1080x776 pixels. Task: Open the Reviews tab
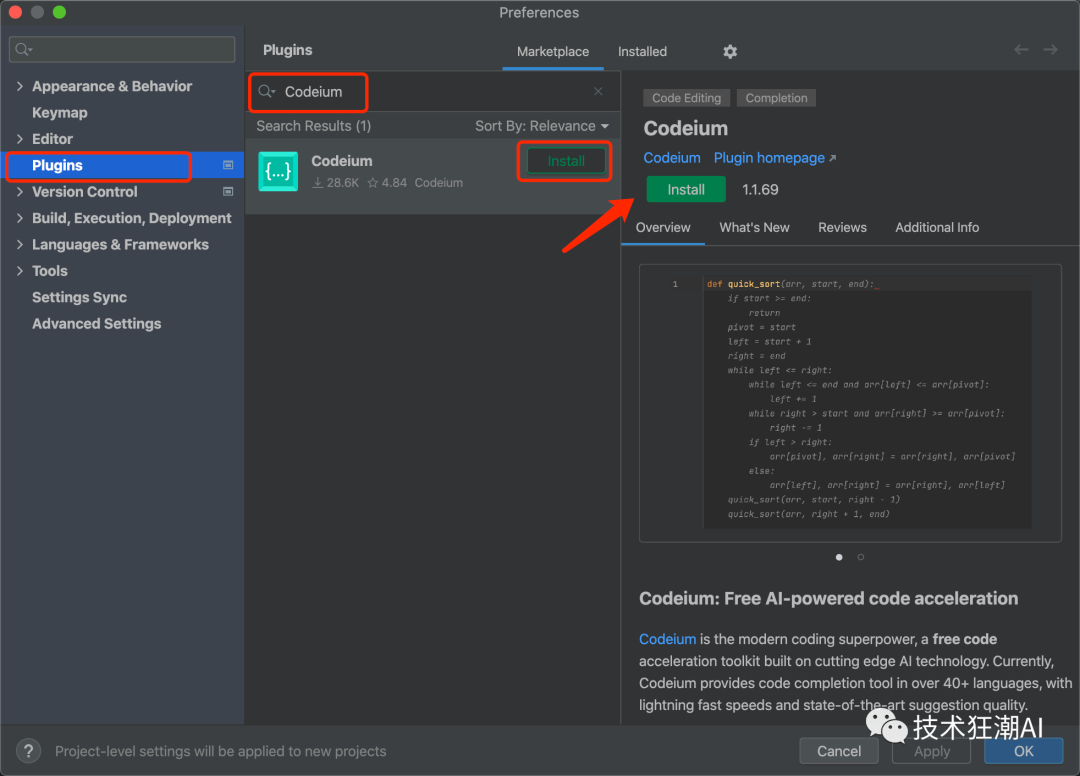pos(842,227)
